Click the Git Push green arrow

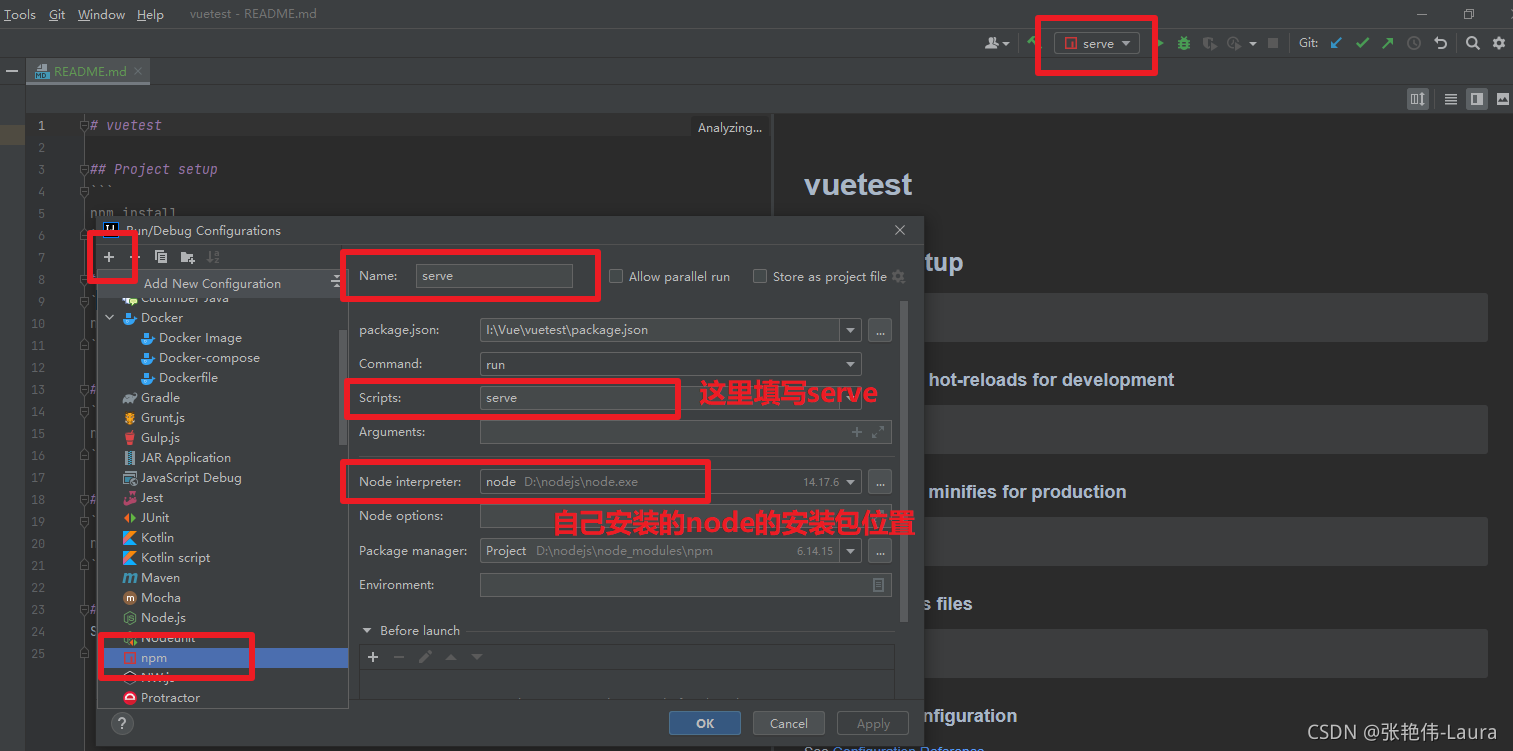pyautogui.click(x=1388, y=43)
